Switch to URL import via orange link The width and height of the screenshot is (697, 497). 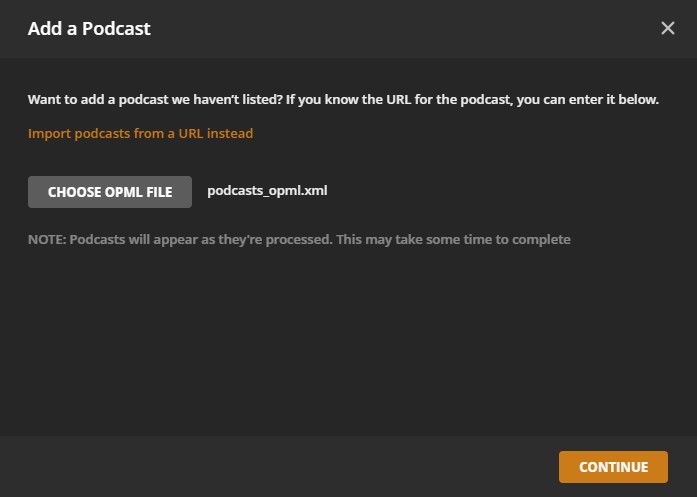[x=140, y=133]
